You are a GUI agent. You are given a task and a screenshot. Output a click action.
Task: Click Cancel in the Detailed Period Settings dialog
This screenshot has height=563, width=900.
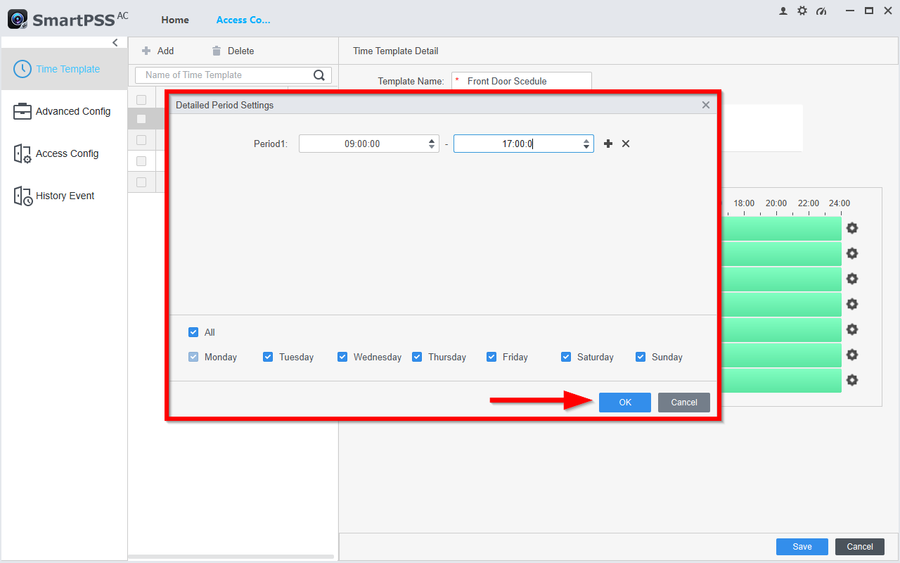684,402
